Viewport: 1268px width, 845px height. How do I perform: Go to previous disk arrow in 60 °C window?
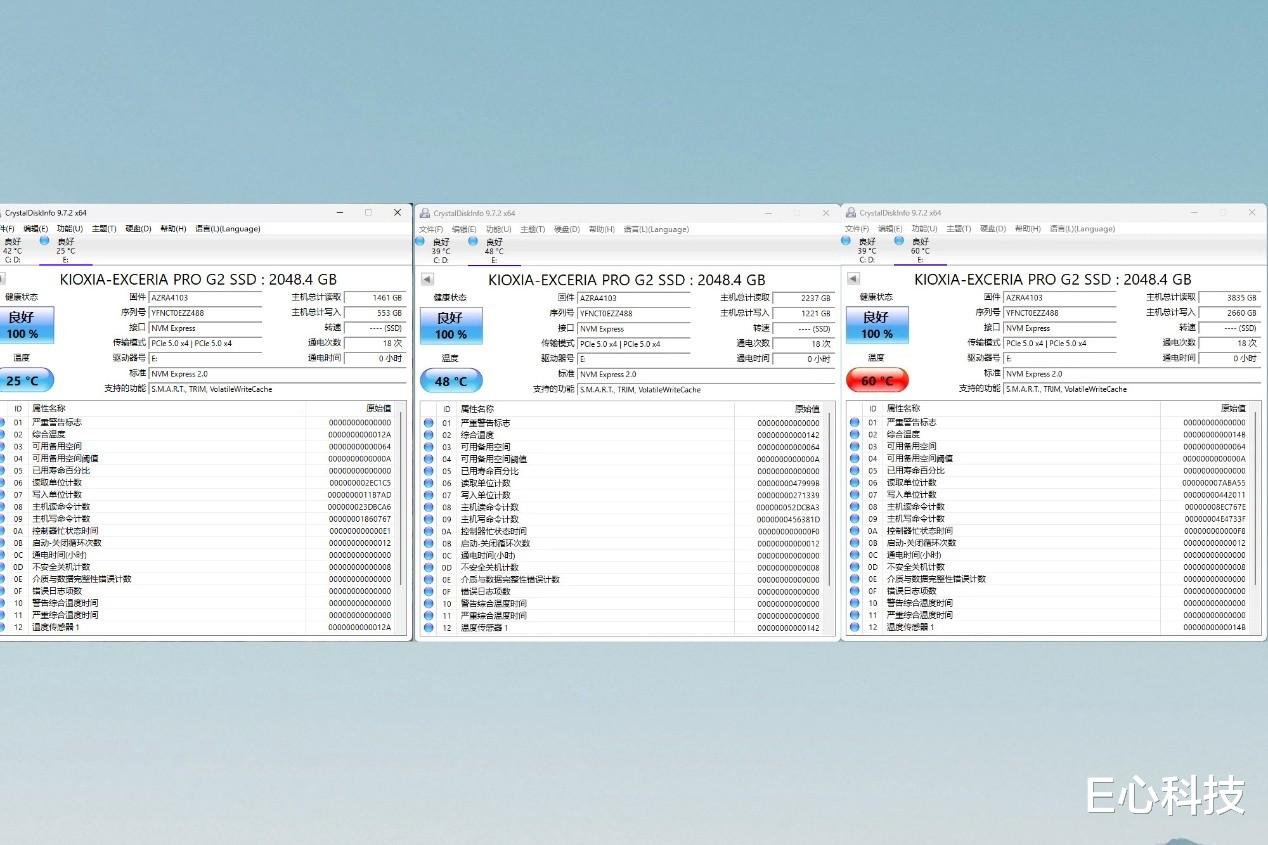coord(853,279)
